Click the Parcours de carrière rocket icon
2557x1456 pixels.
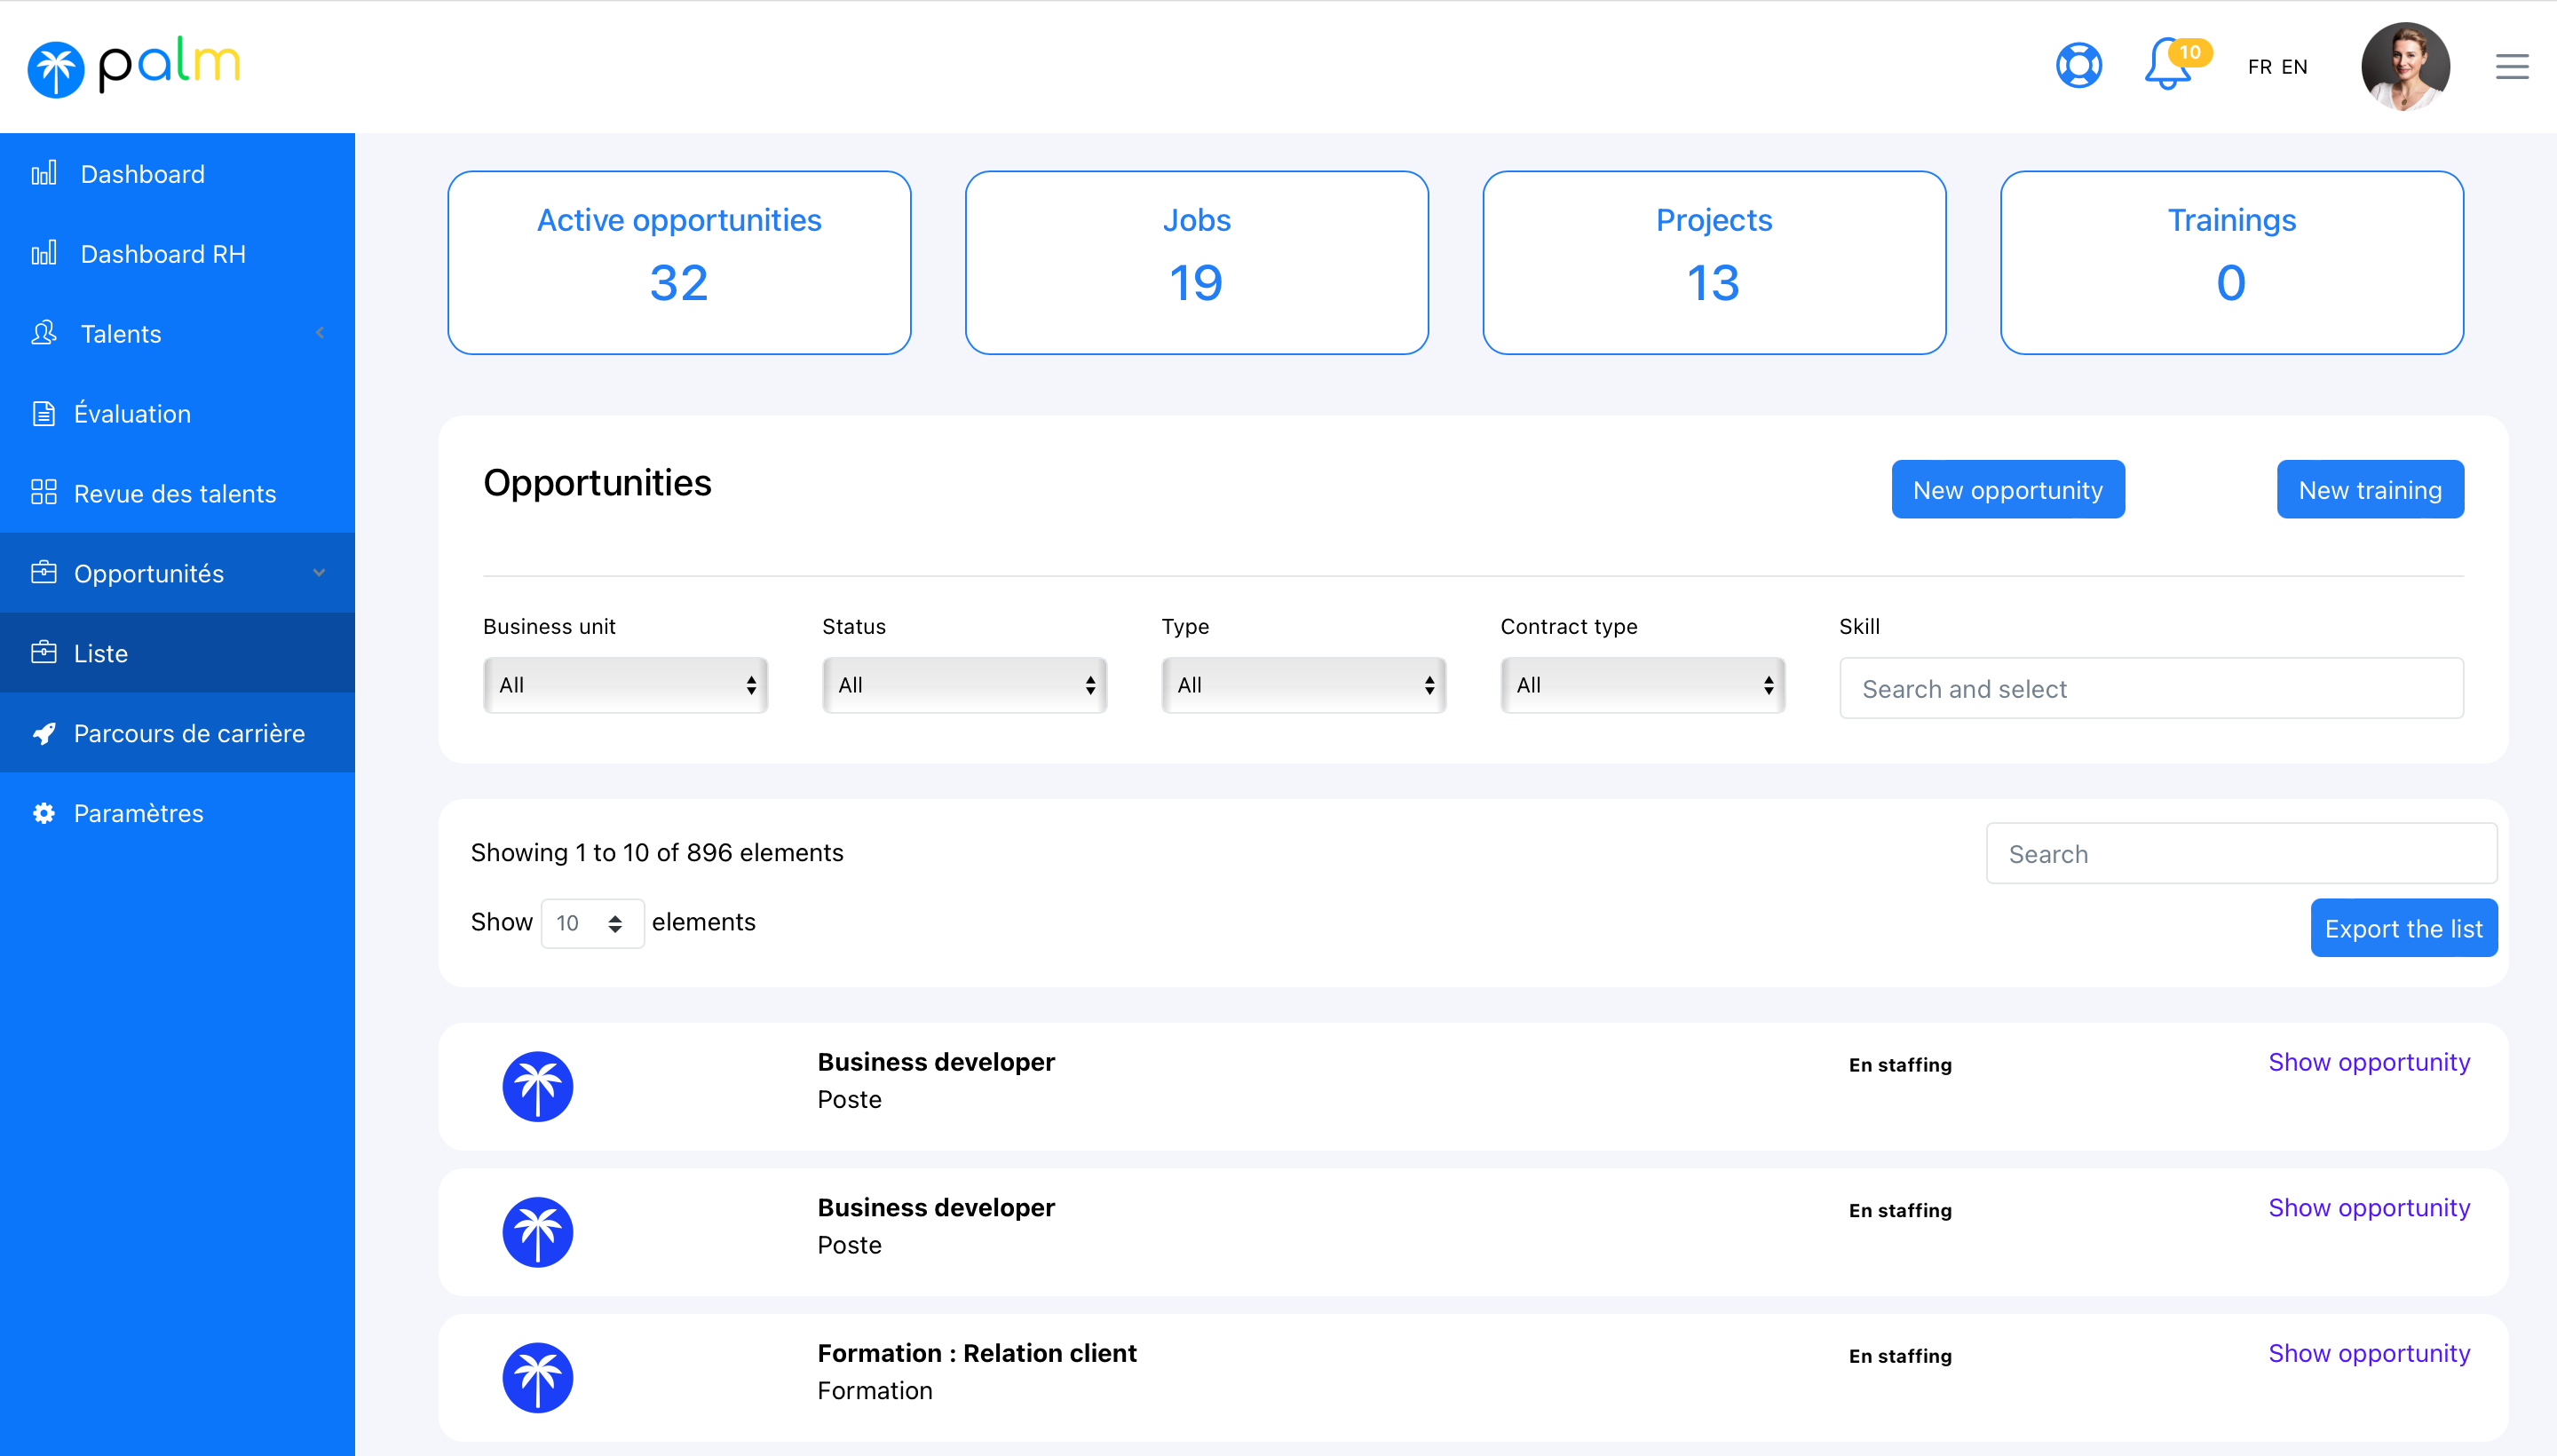click(43, 733)
